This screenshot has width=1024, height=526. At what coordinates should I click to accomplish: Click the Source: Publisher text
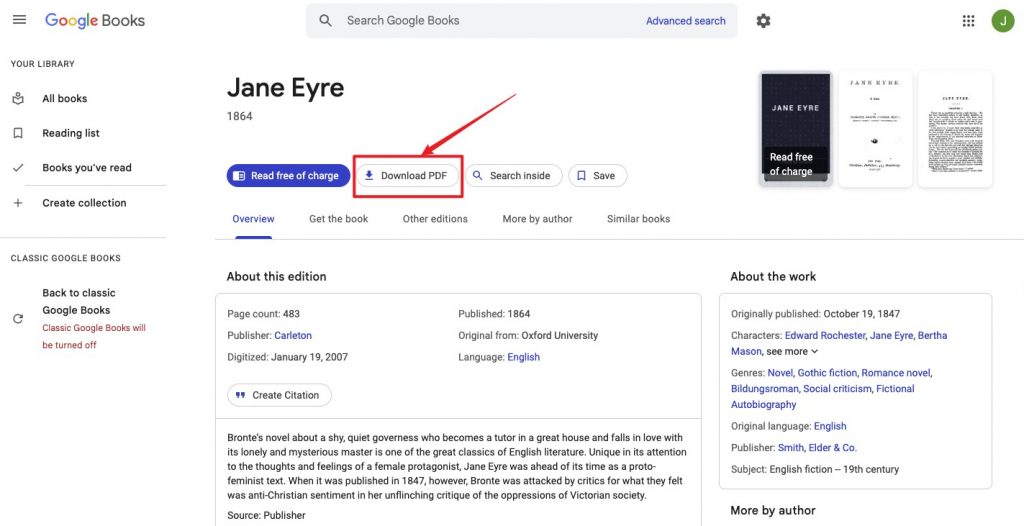pyautogui.click(x=266, y=515)
